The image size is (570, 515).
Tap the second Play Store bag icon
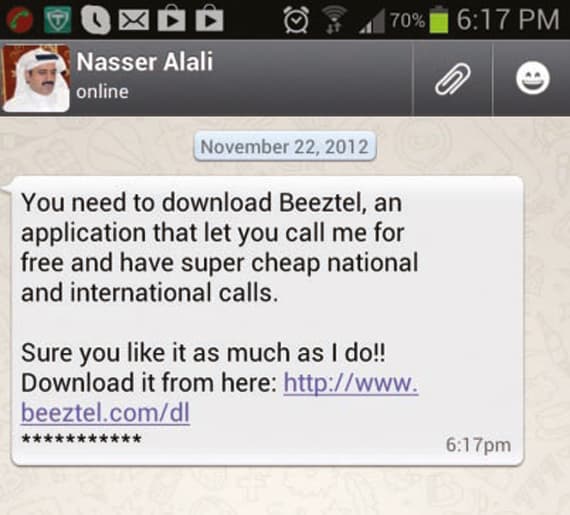pos(209,18)
